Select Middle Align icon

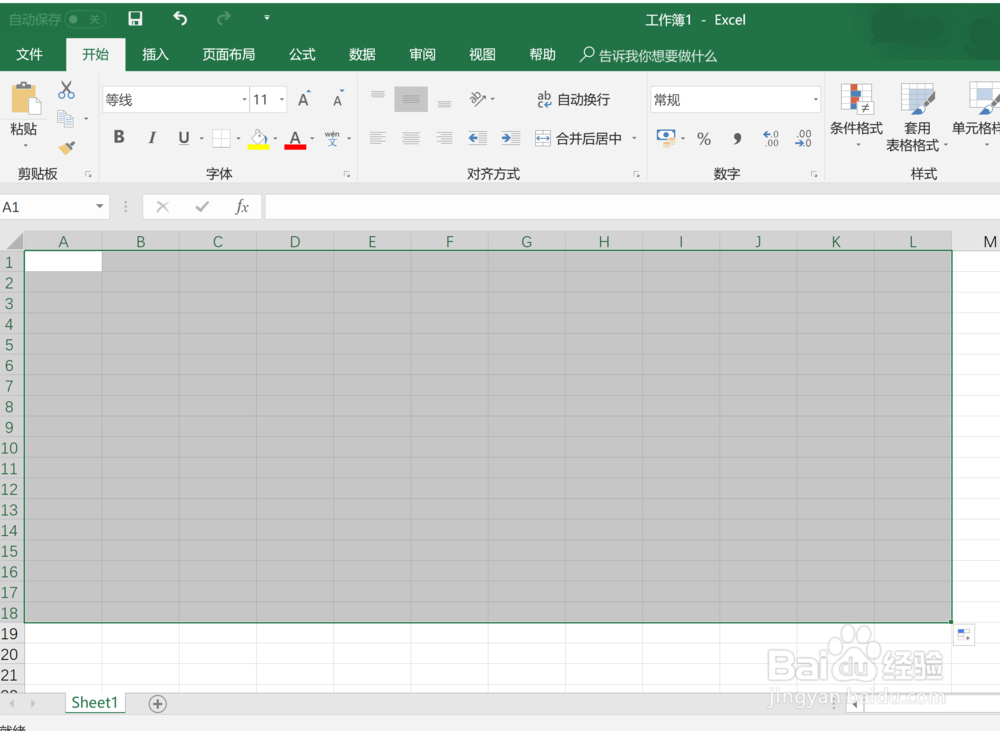point(411,99)
